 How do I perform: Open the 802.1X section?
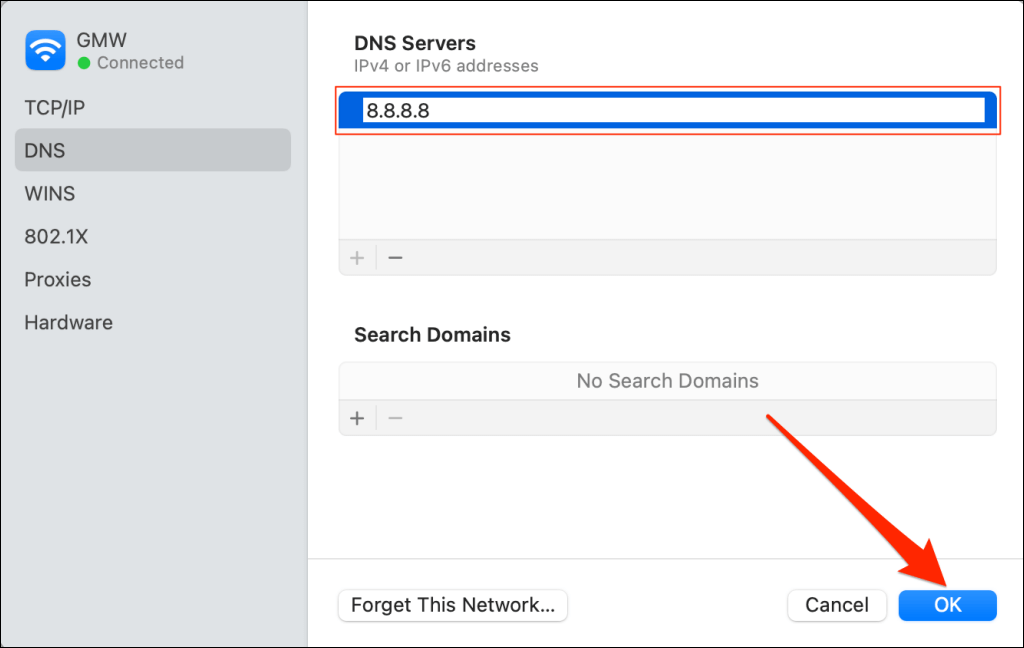153,236
